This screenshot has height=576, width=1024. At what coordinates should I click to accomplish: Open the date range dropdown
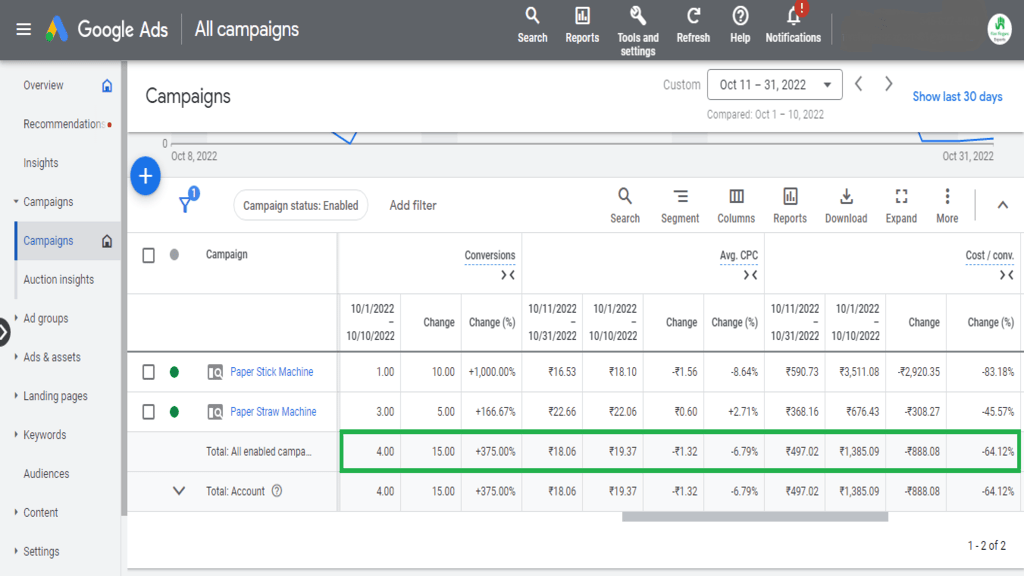[775, 85]
